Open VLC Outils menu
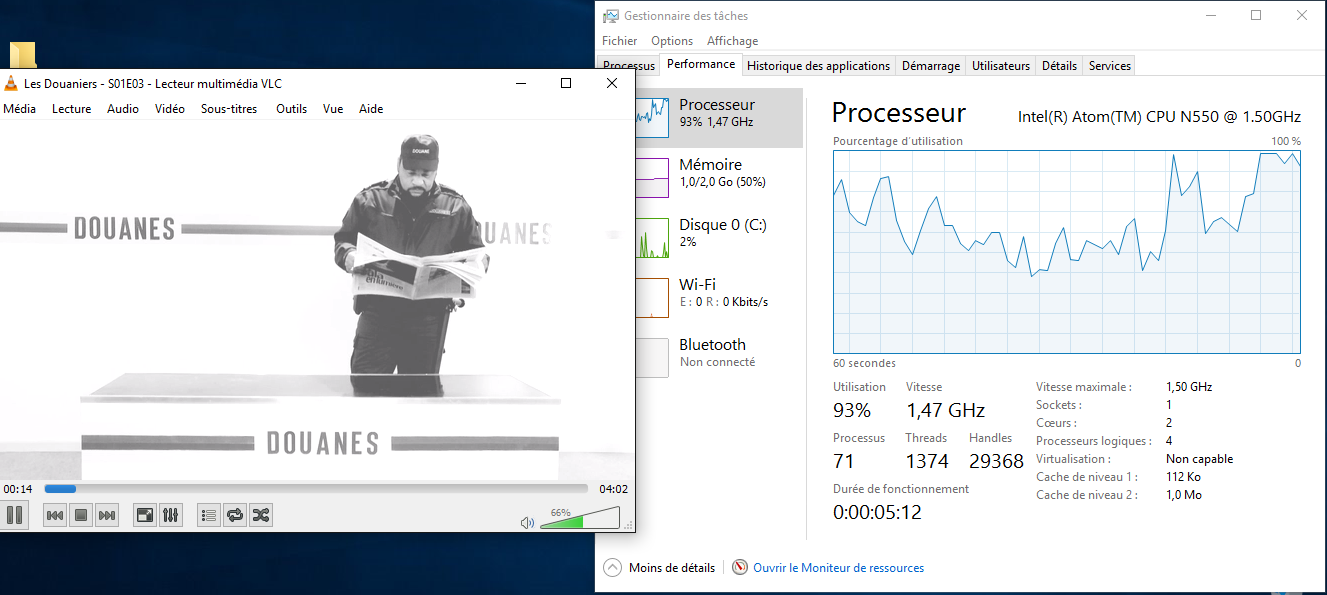The image size is (1327, 595). click(292, 109)
